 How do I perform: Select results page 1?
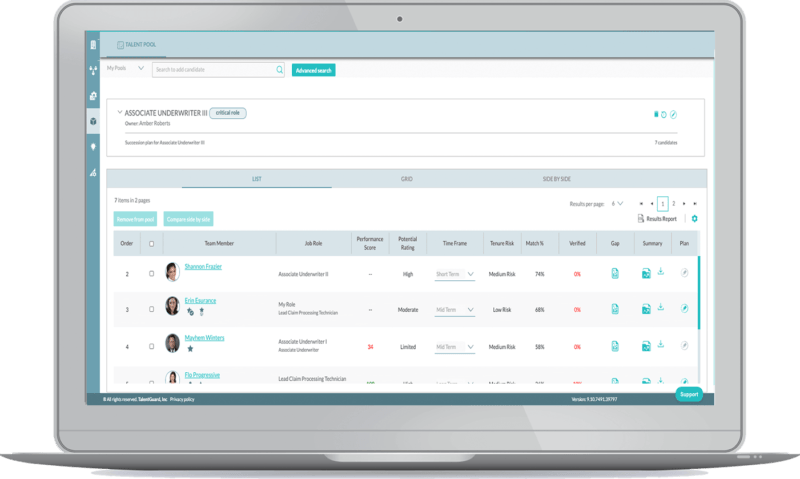[x=663, y=204]
